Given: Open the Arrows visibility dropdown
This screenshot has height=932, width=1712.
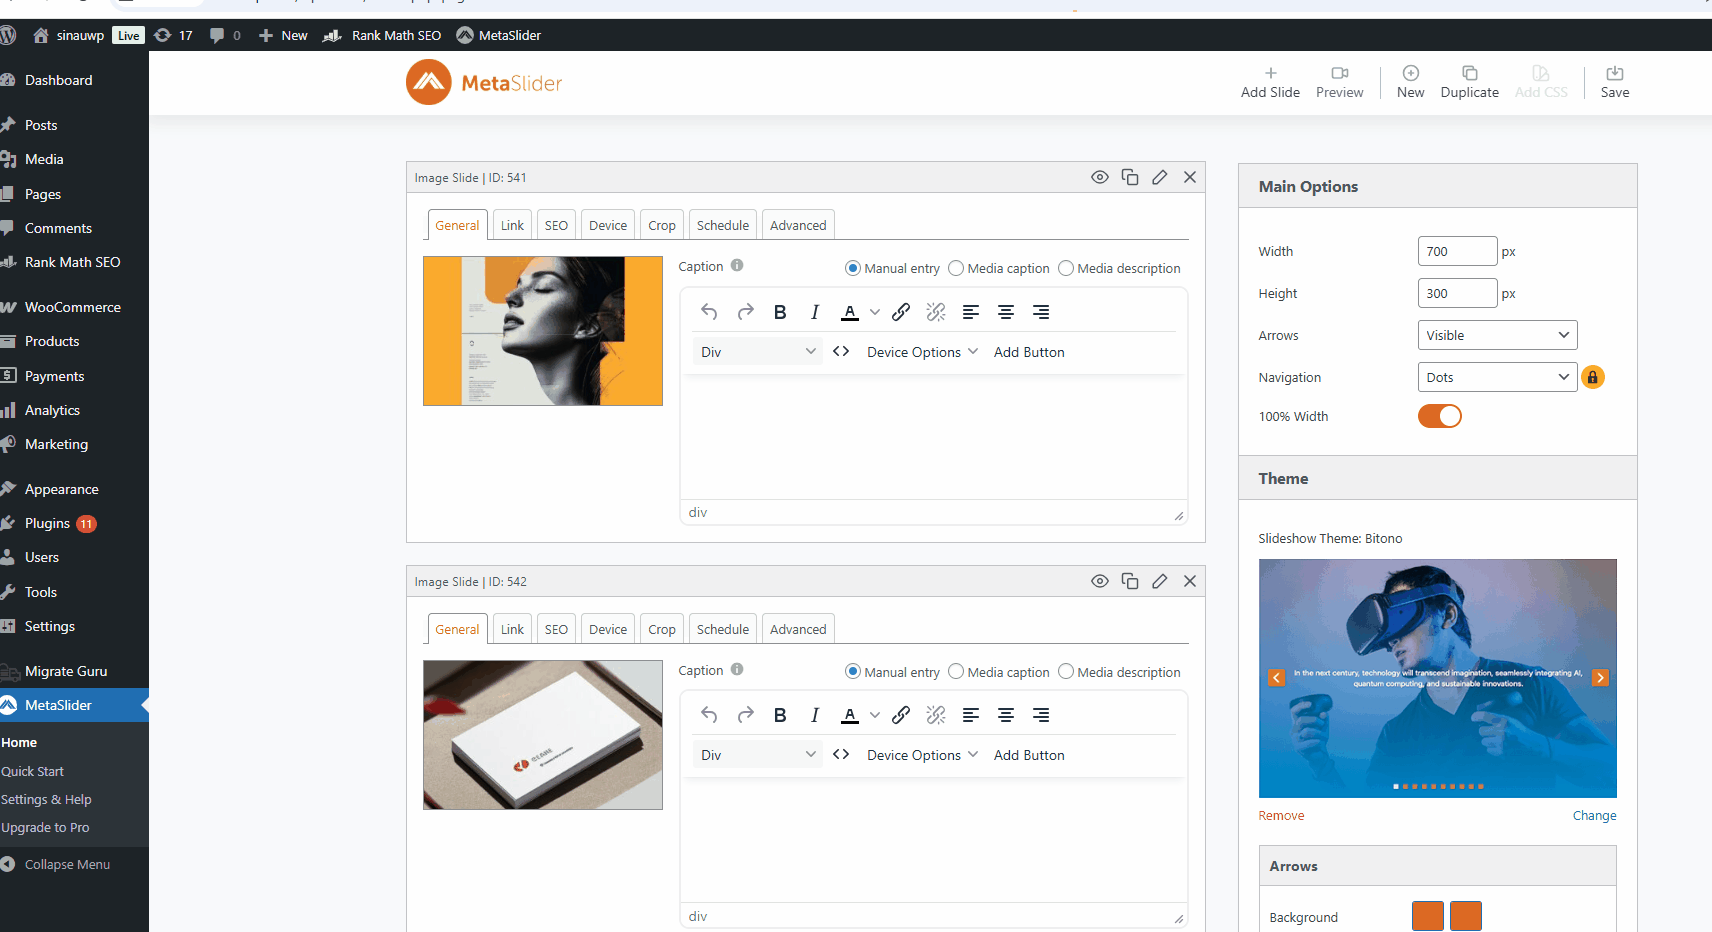Looking at the screenshot, I should point(1497,334).
